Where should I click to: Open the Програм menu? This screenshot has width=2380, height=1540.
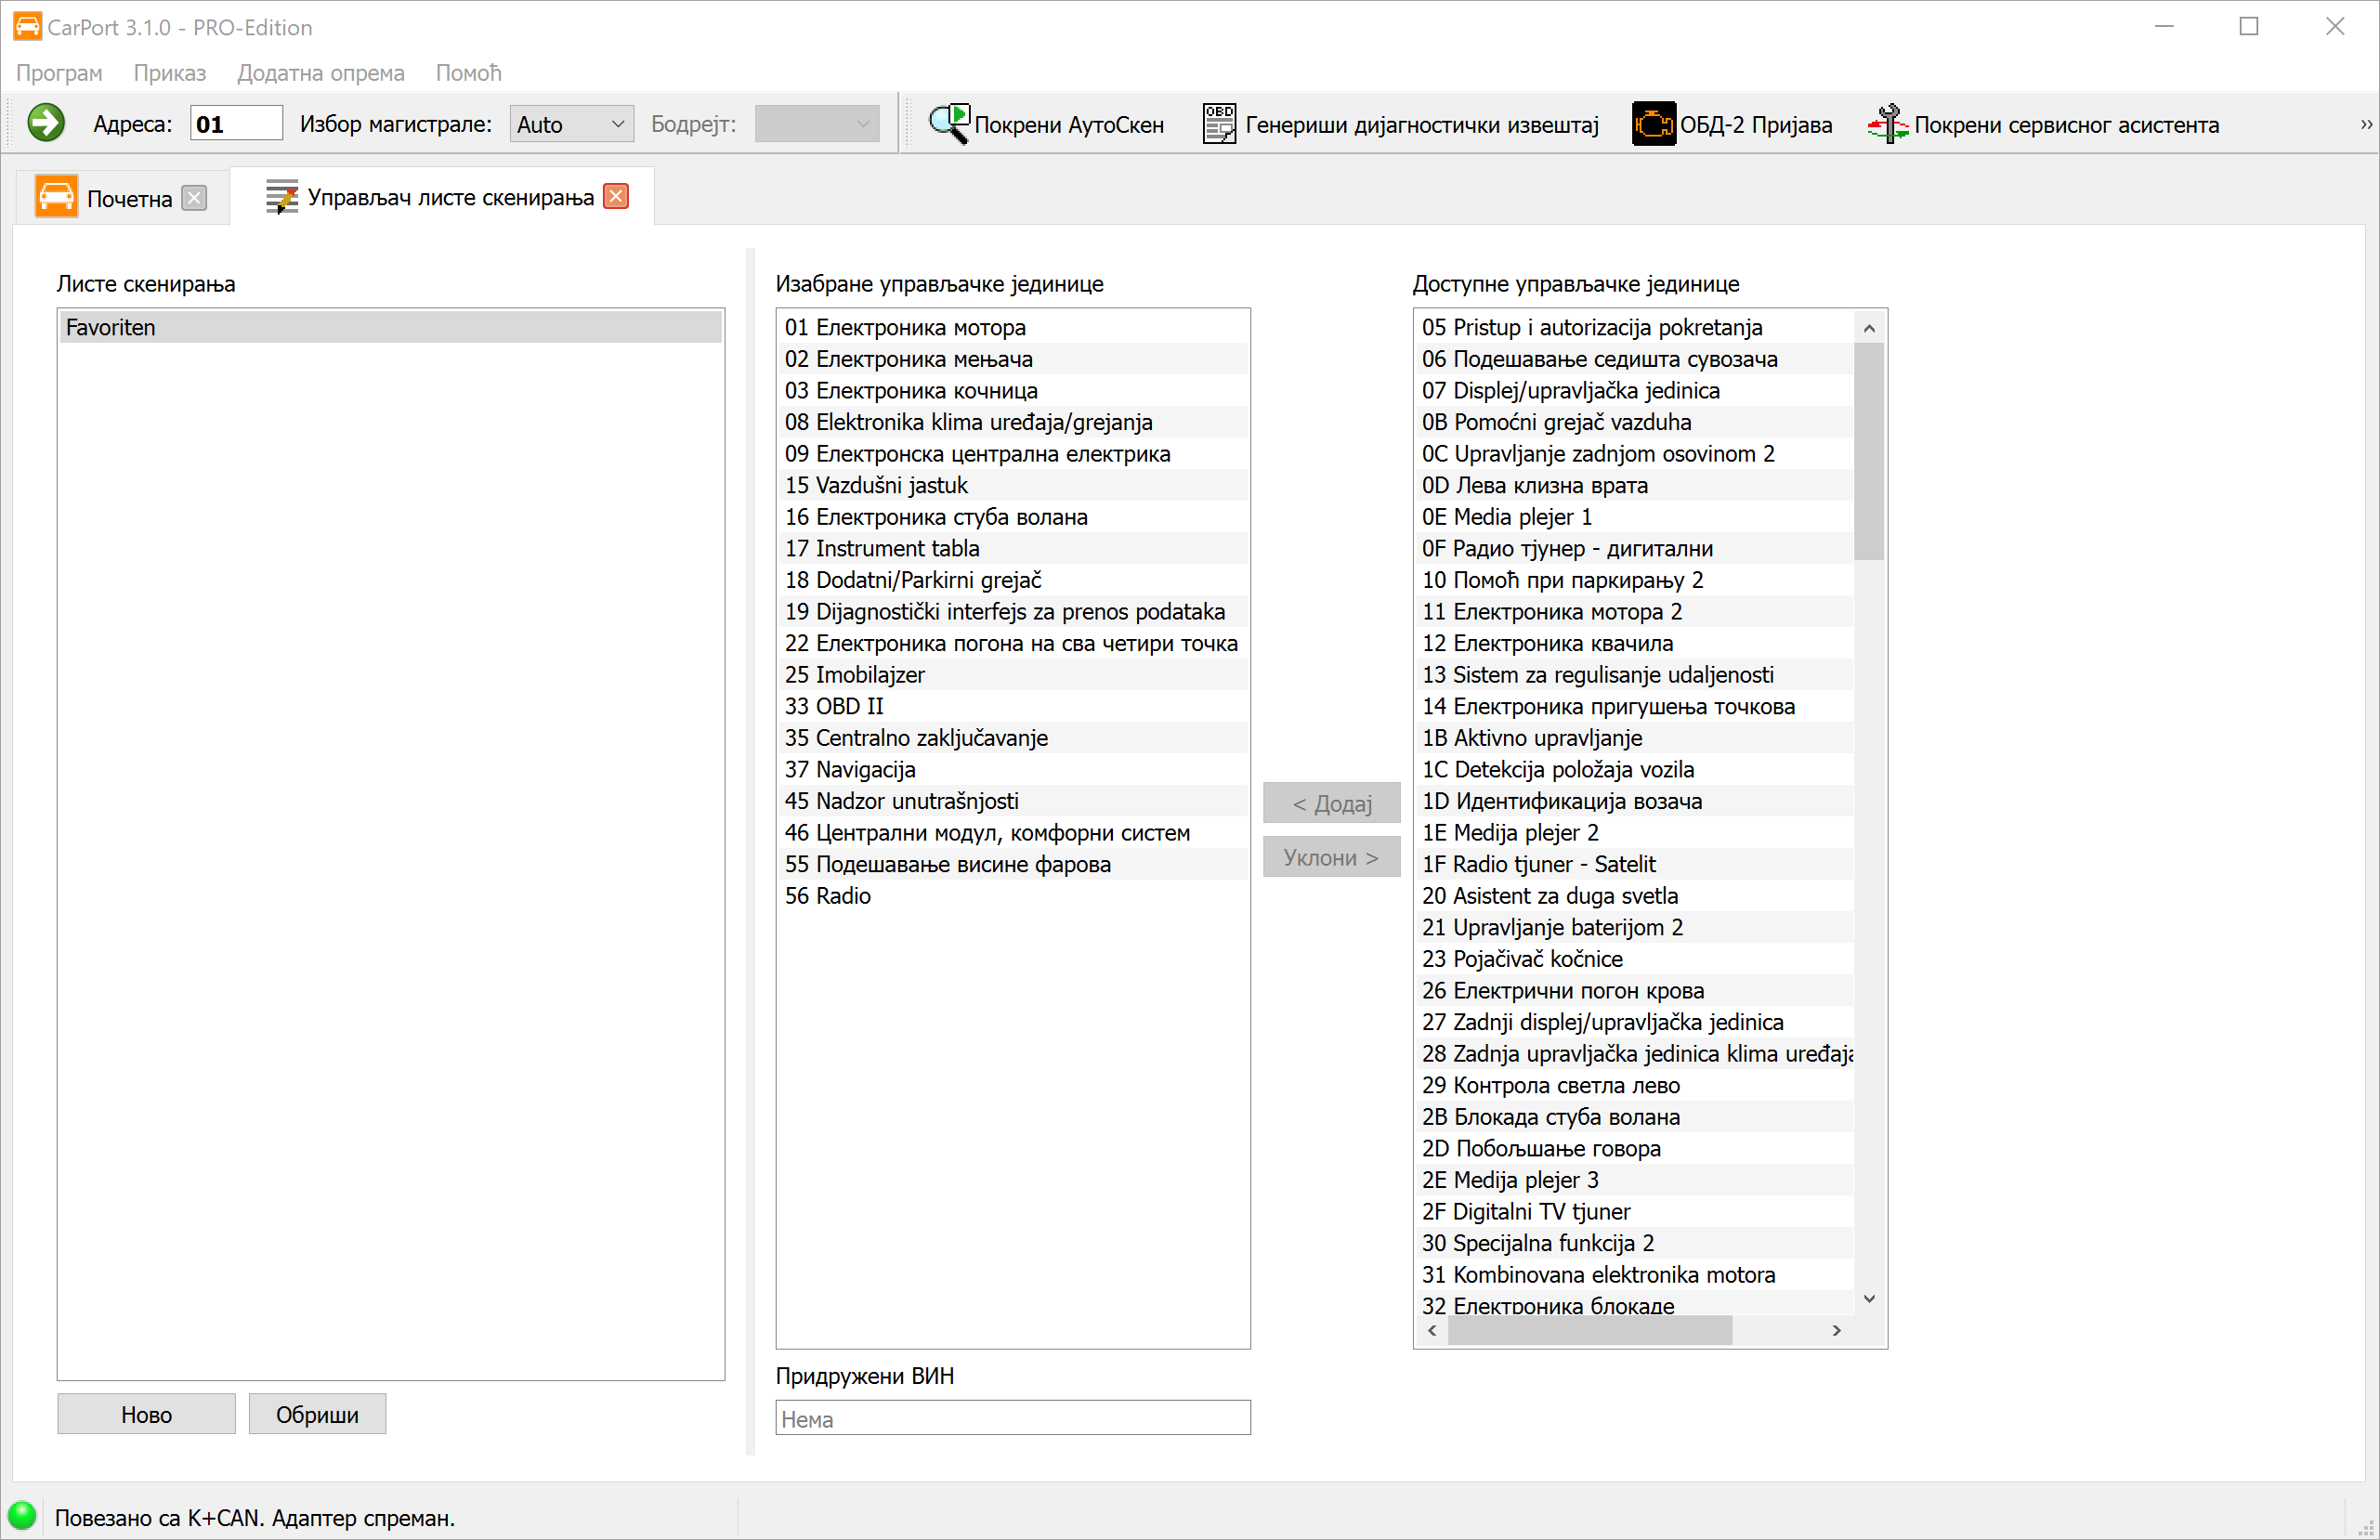(x=59, y=73)
